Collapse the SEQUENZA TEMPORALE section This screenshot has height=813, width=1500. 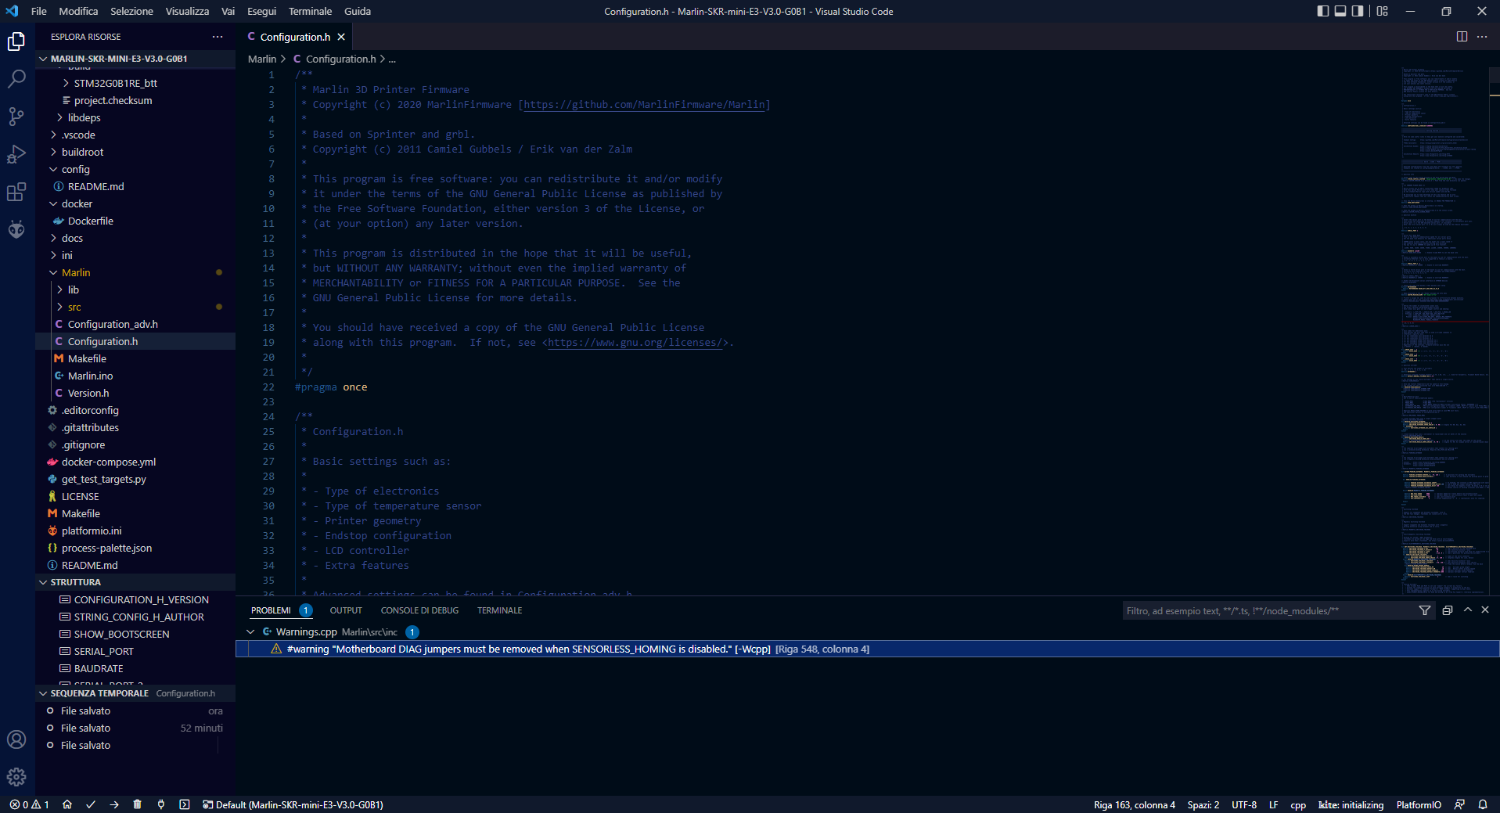(x=135, y=693)
